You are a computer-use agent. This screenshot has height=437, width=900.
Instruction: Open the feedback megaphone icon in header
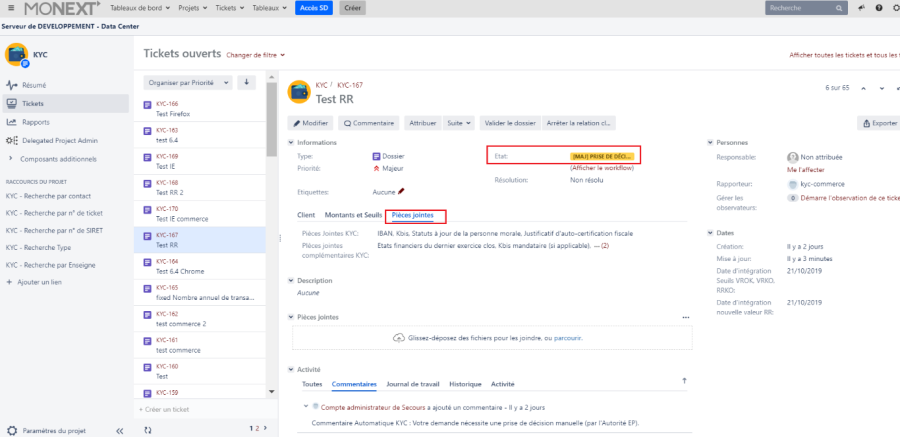point(861,8)
